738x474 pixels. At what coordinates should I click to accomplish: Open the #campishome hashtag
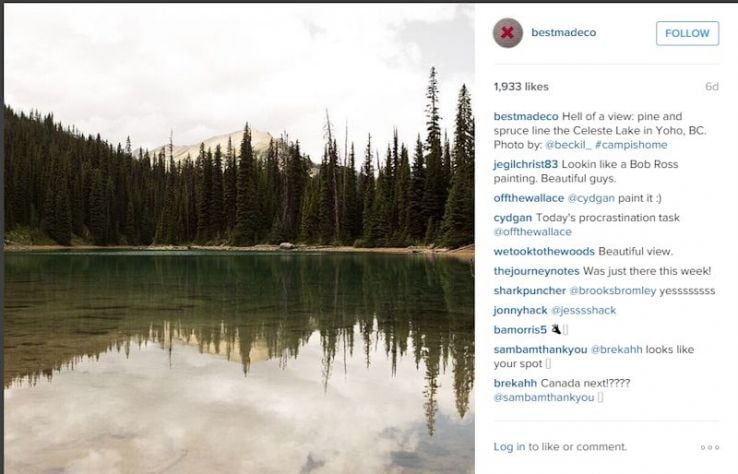click(631, 145)
